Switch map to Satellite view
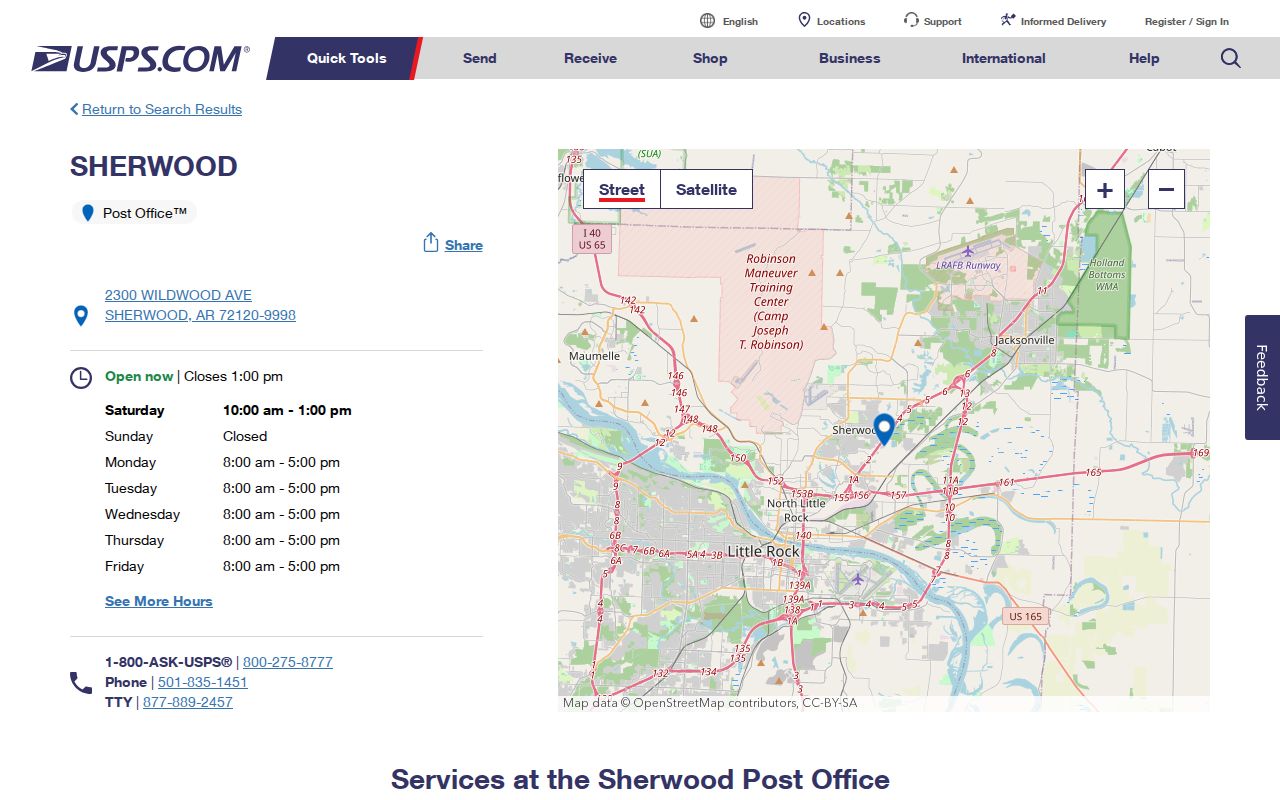The height and width of the screenshot is (800, 1280). click(x=706, y=189)
